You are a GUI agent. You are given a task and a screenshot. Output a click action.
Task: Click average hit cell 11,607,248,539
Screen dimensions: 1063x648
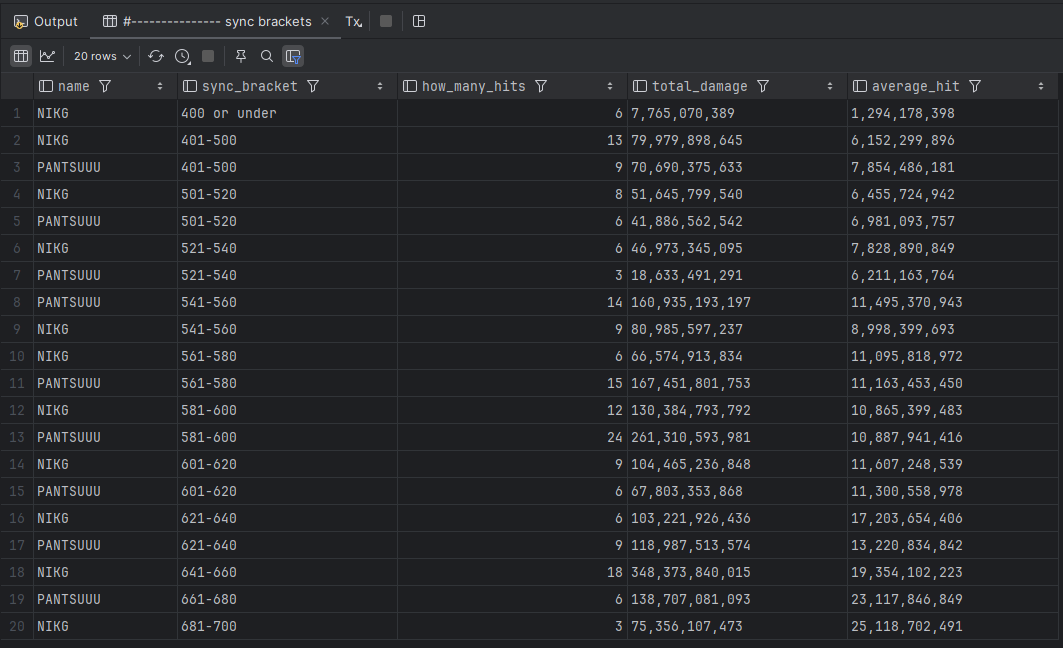point(952,464)
